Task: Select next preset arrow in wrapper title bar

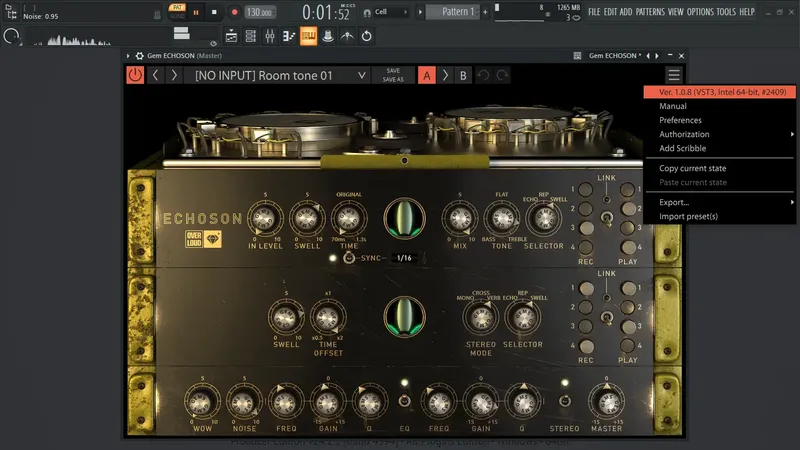Action: click(x=657, y=56)
